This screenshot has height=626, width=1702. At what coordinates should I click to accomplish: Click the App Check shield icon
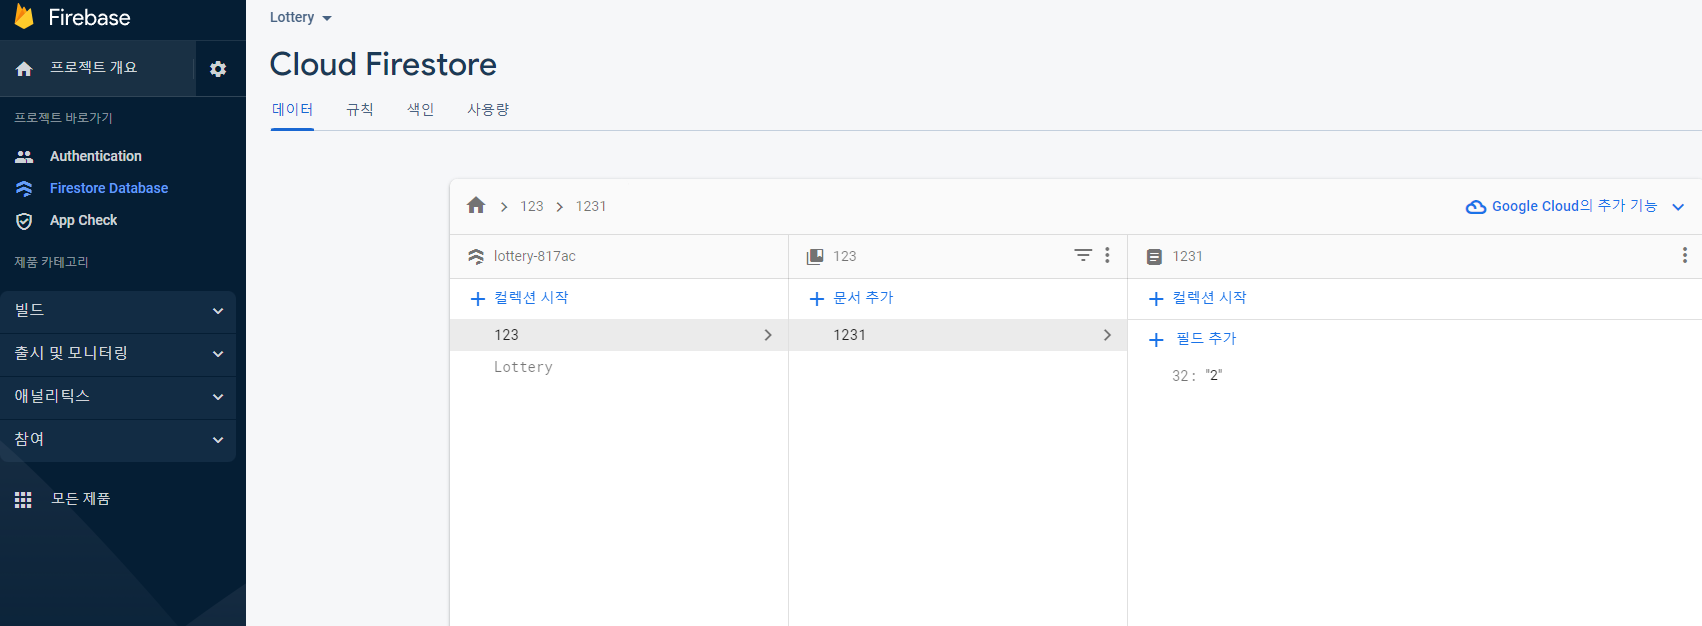pos(24,221)
